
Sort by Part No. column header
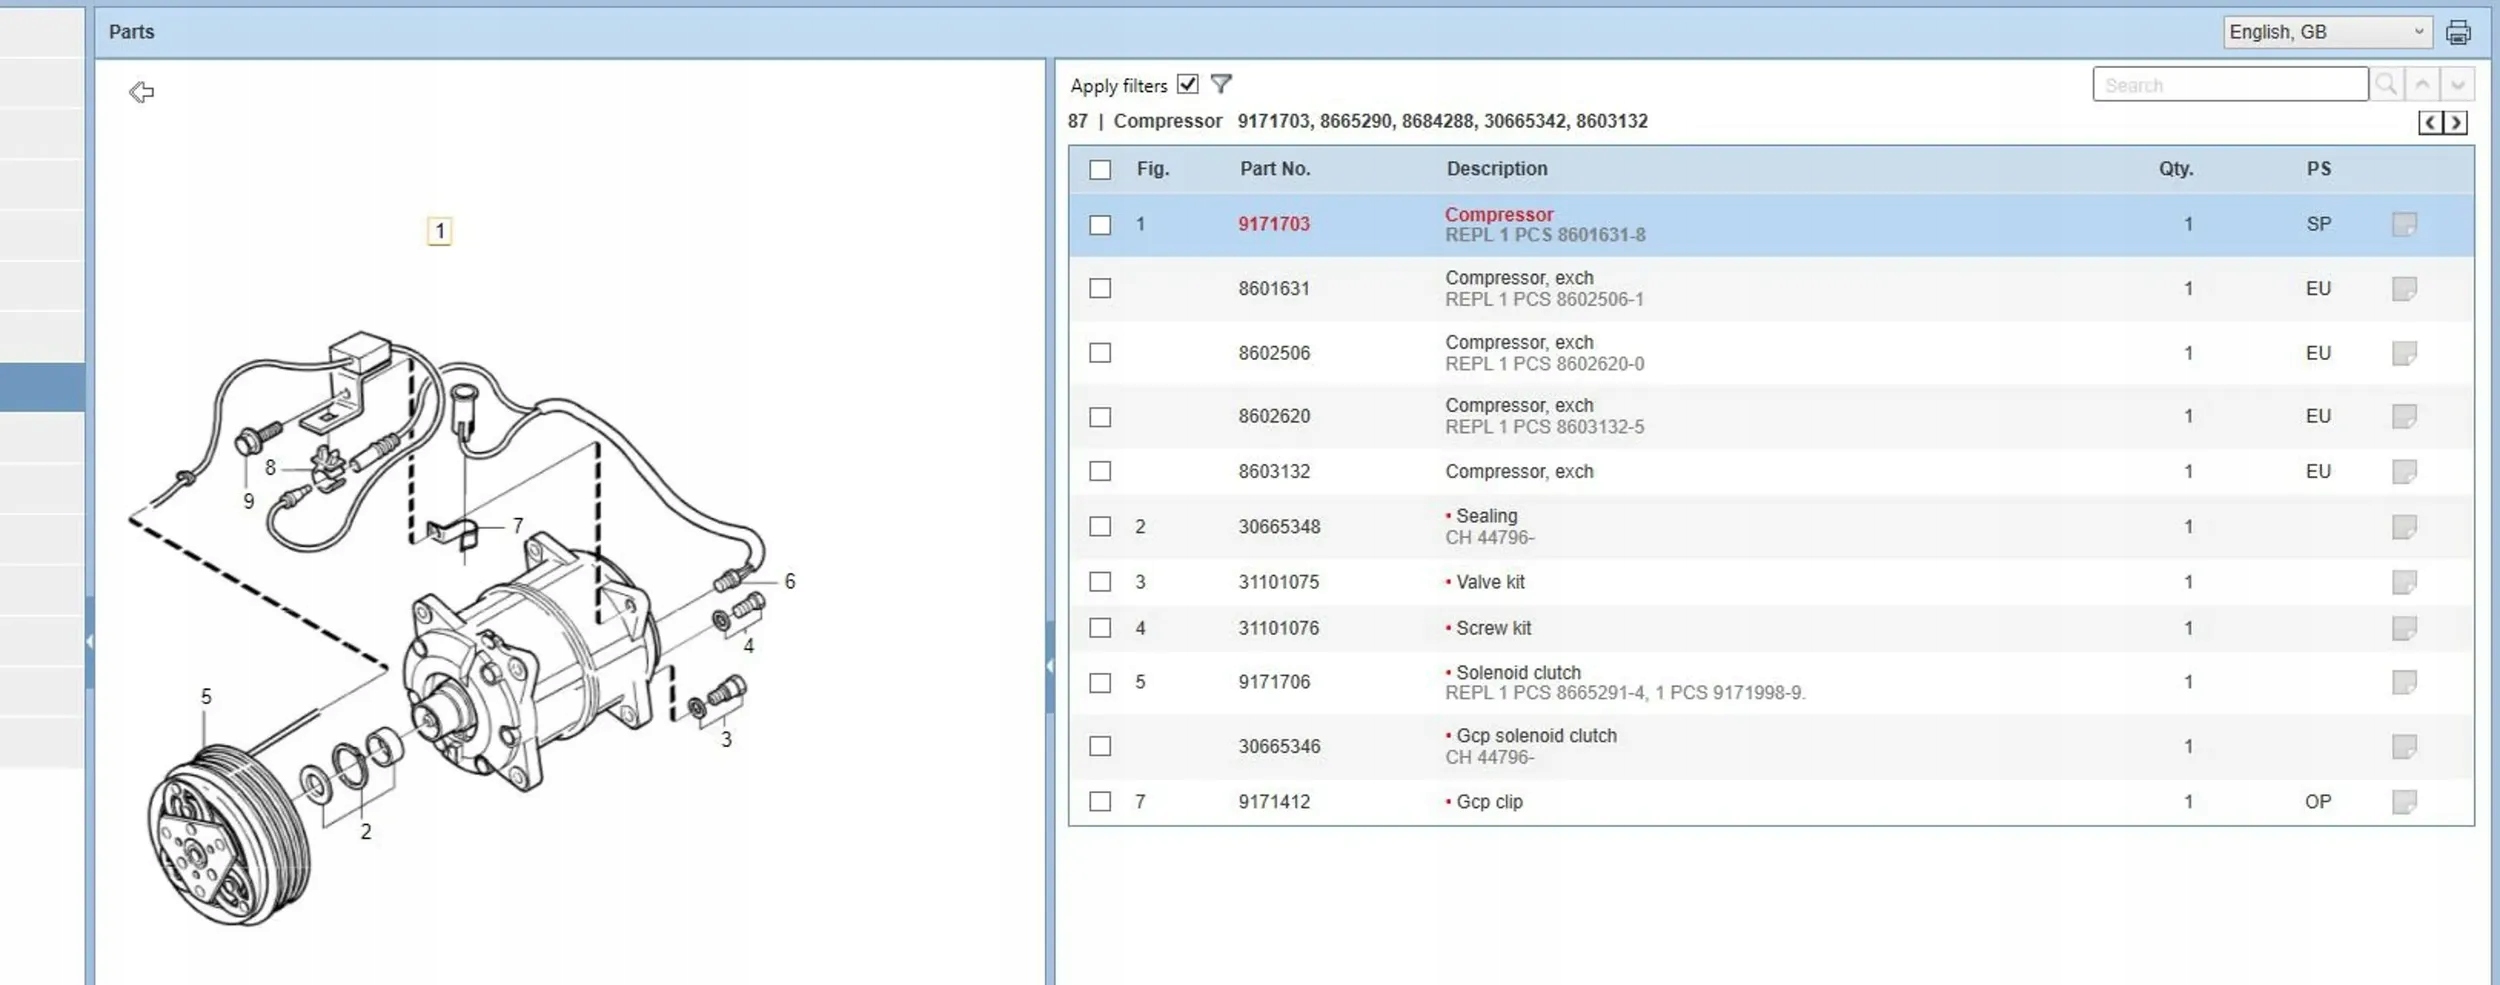click(x=1275, y=169)
